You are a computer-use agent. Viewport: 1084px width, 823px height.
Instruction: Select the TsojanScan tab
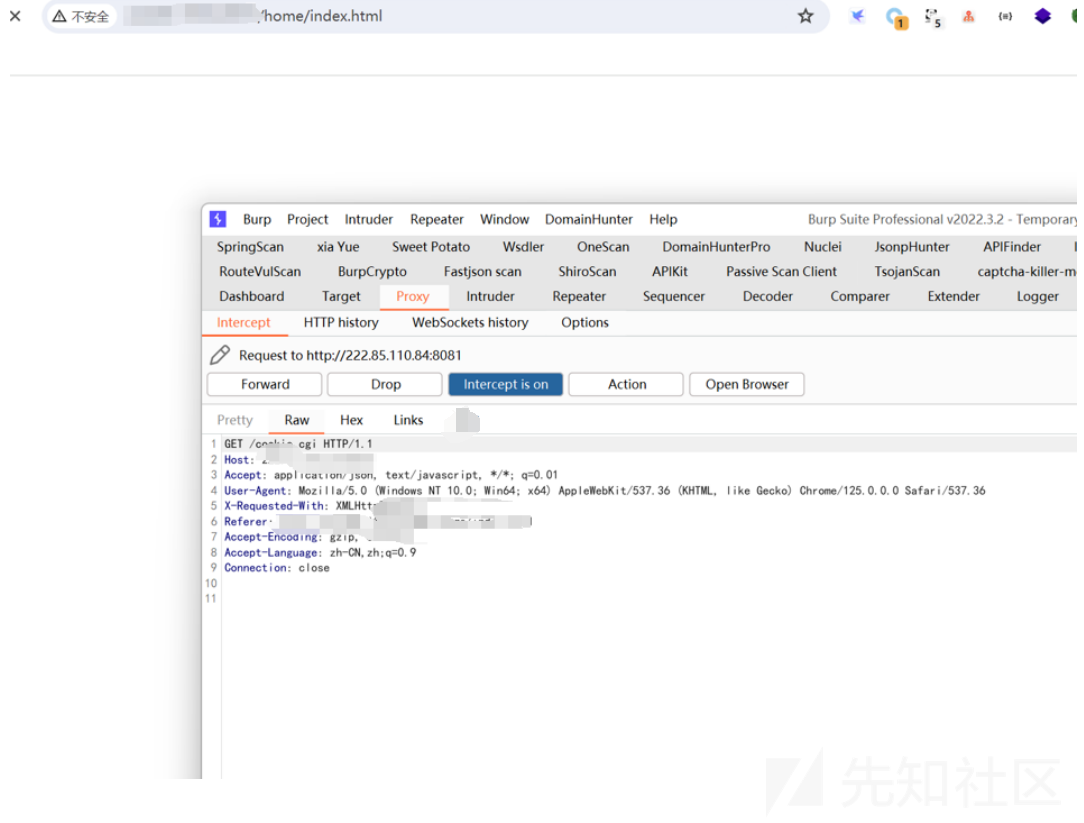pyautogui.click(x=907, y=272)
